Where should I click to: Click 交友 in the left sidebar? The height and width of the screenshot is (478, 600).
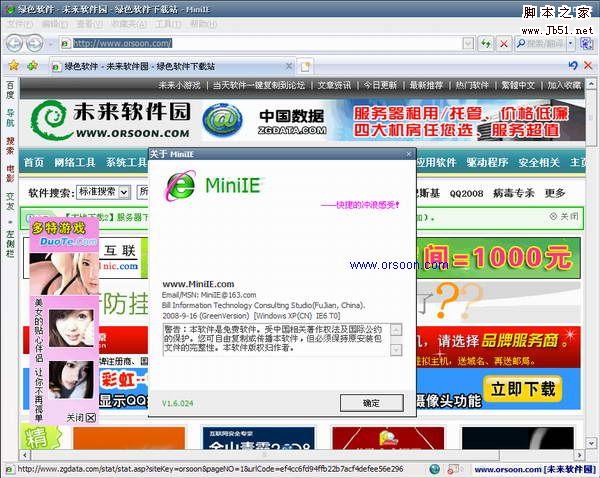(x=10, y=201)
